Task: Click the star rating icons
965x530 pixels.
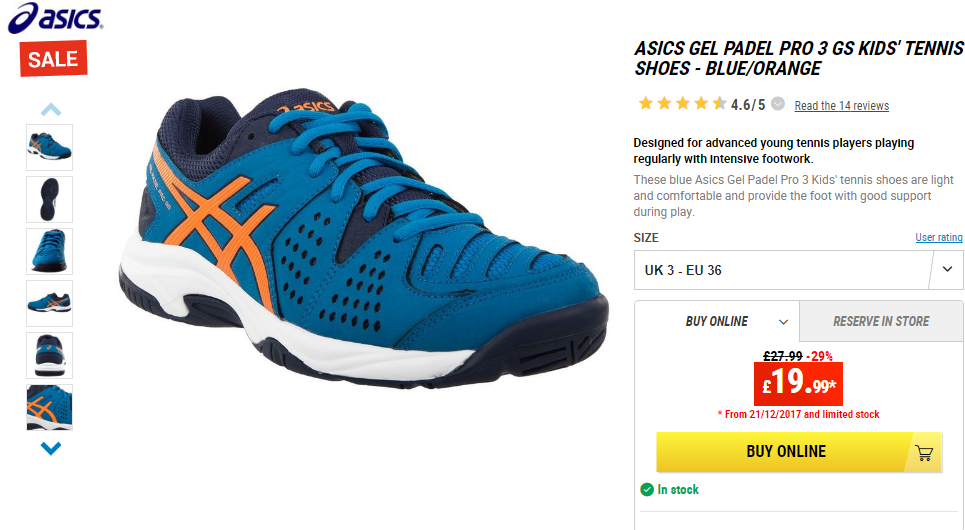Action: pyautogui.click(x=682, y=103)
